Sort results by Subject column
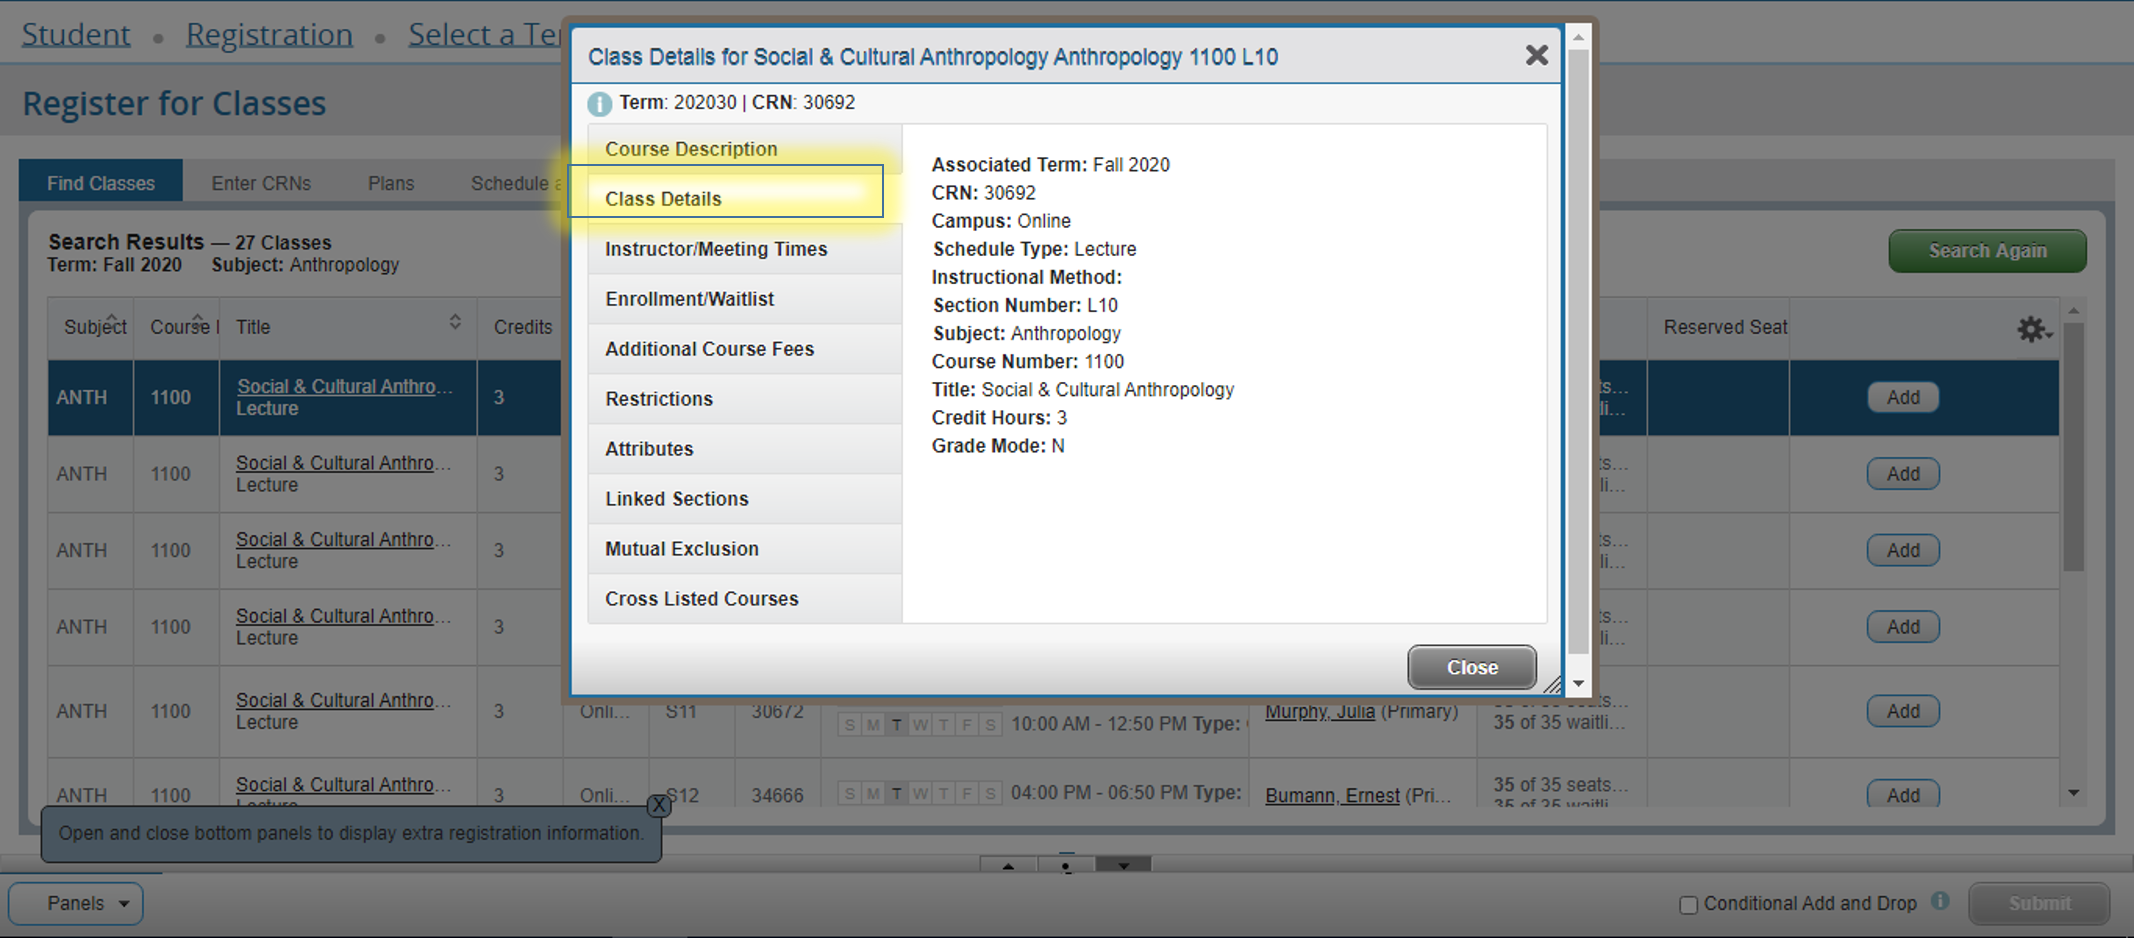The width and height of the screenshot is (2134, 938). 95,326
